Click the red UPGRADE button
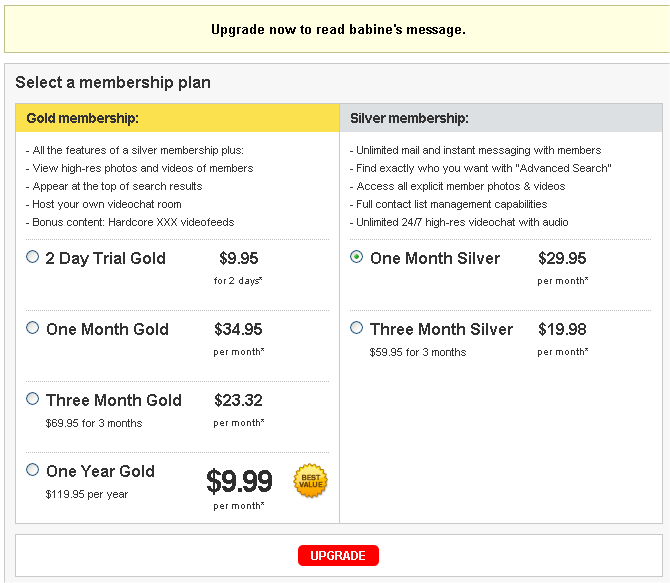Viewport: 670px width, 583px height. pyautogui.click(x=338, y=555)
